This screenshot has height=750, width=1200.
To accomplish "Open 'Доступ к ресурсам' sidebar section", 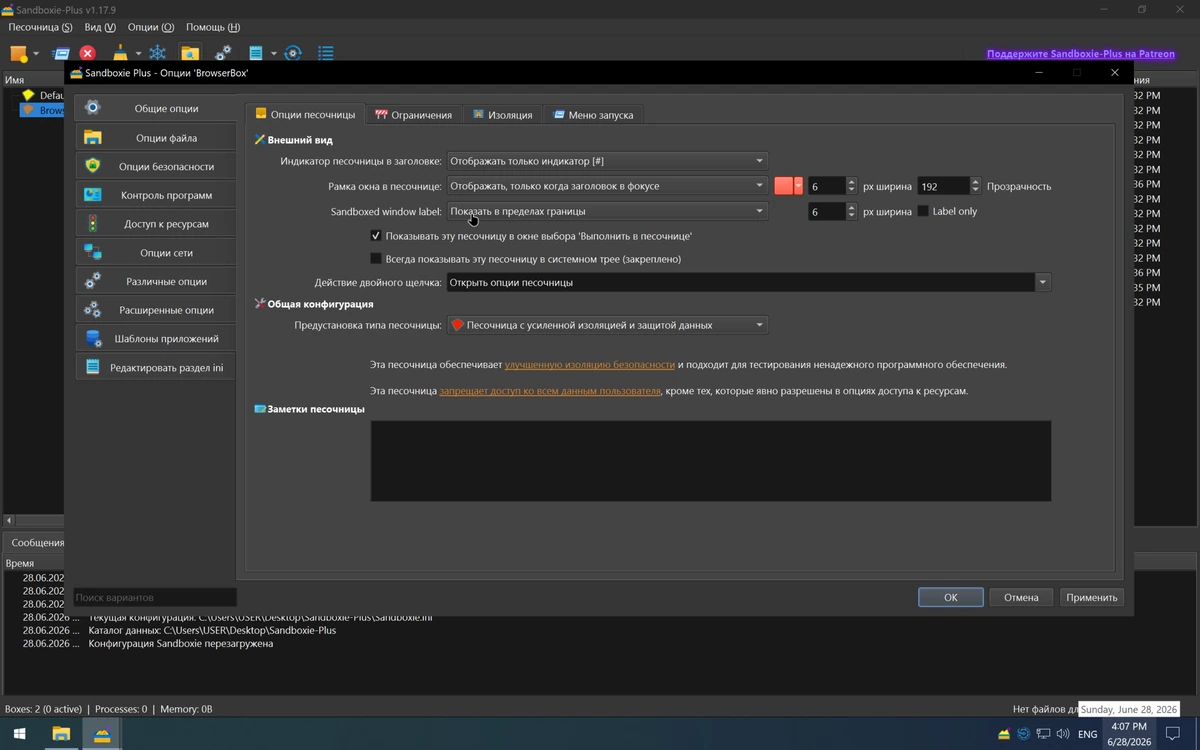I will tap(155, 224).
